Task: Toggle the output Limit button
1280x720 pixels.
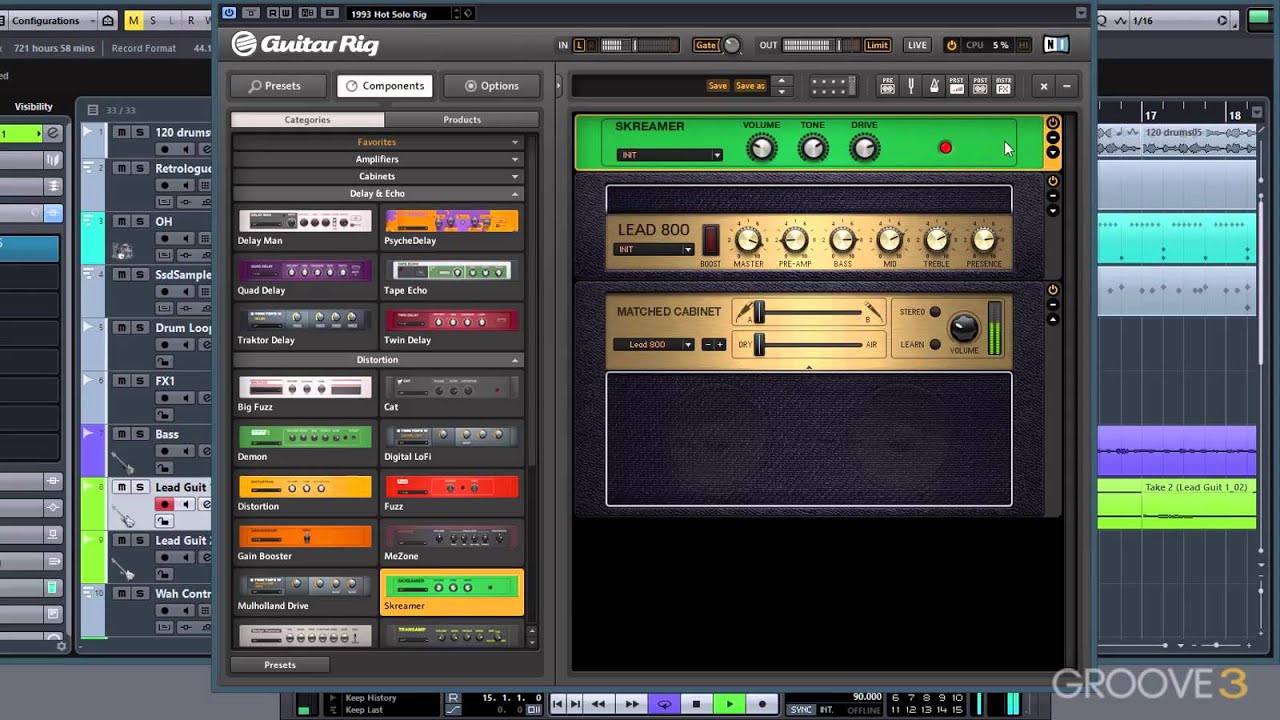Action: click(877, 45)
